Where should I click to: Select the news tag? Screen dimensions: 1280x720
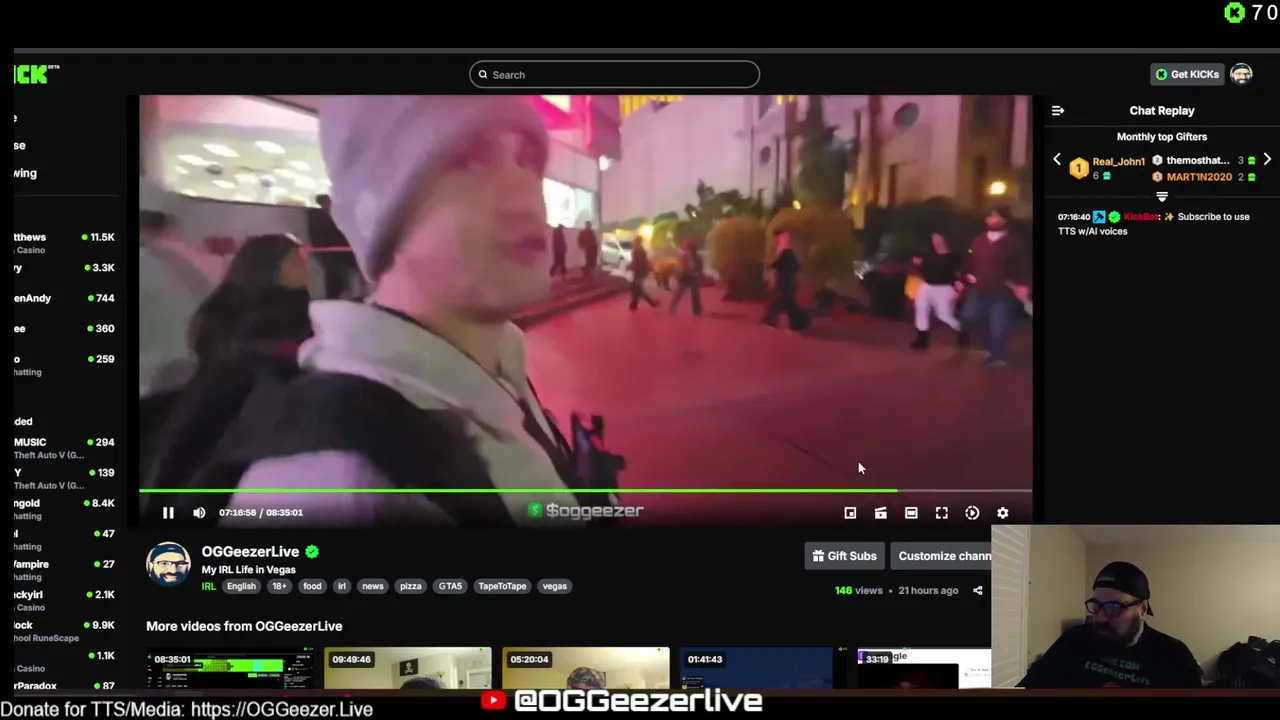pyautogui.click(x=373, y=587)
